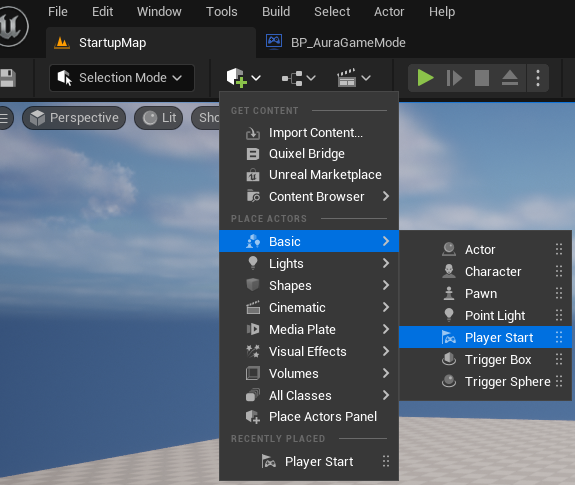Open the Tools menu
The image size is (575, 485).
(x=221, y=12)
